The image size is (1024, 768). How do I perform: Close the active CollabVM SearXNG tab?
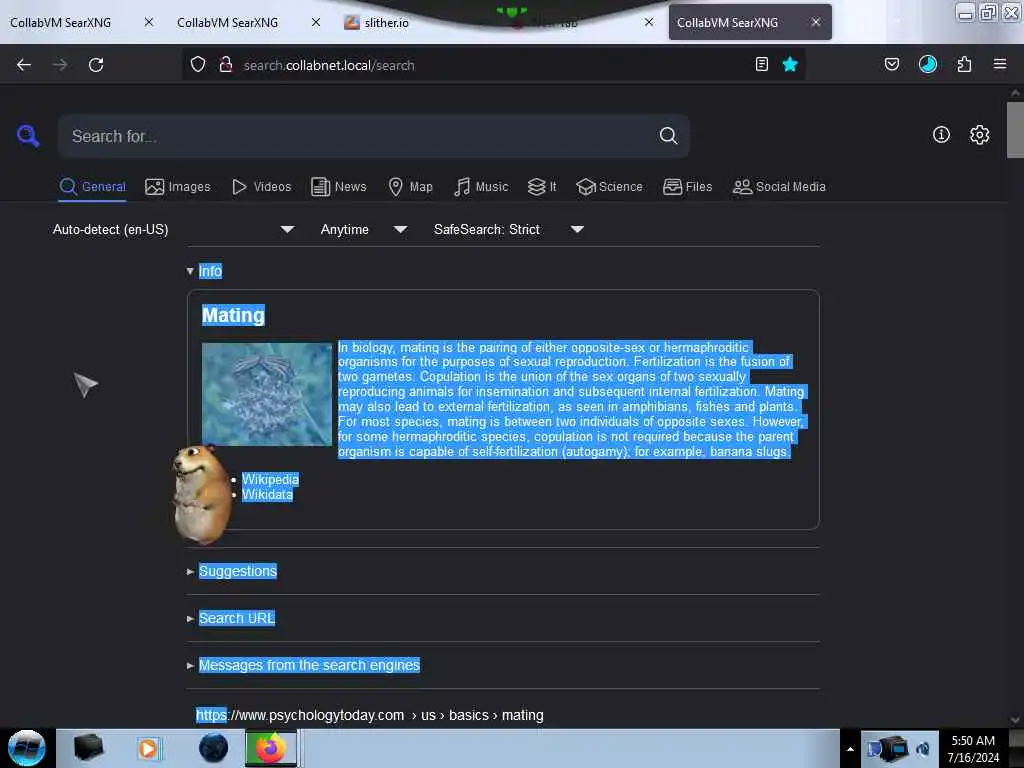(816, 22)
